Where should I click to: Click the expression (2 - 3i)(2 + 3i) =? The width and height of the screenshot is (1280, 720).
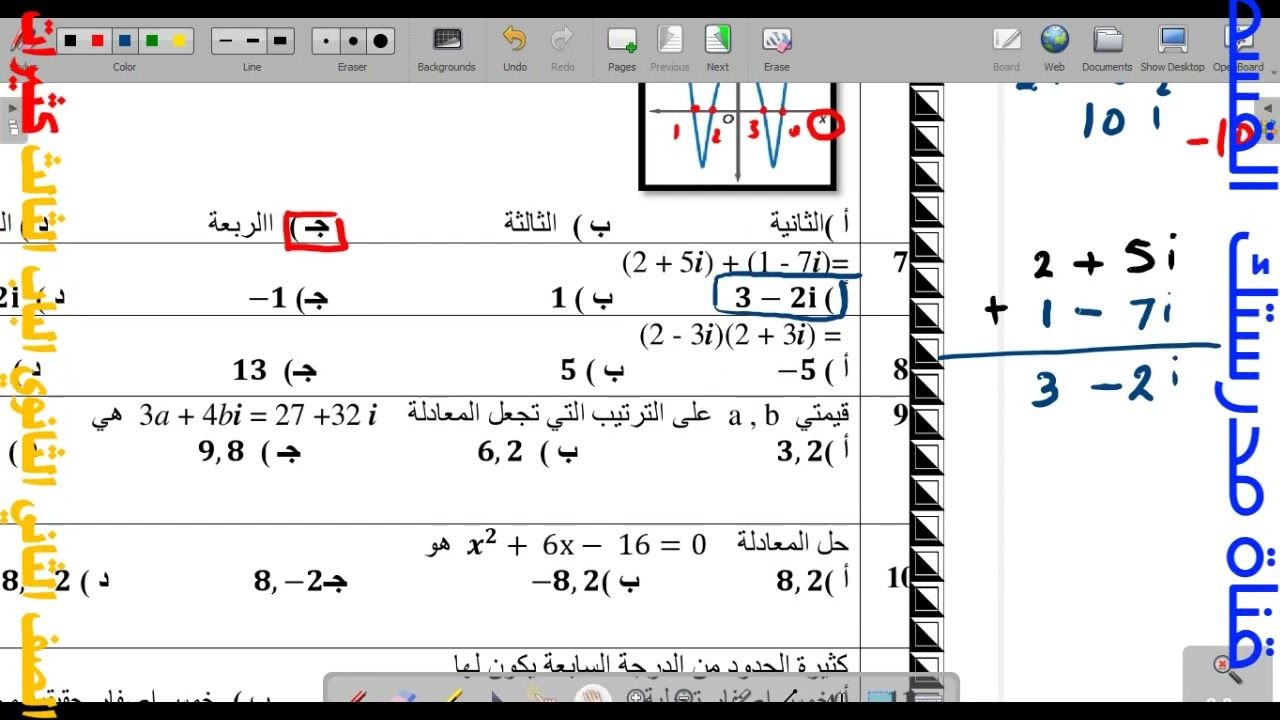pos(741,334)
